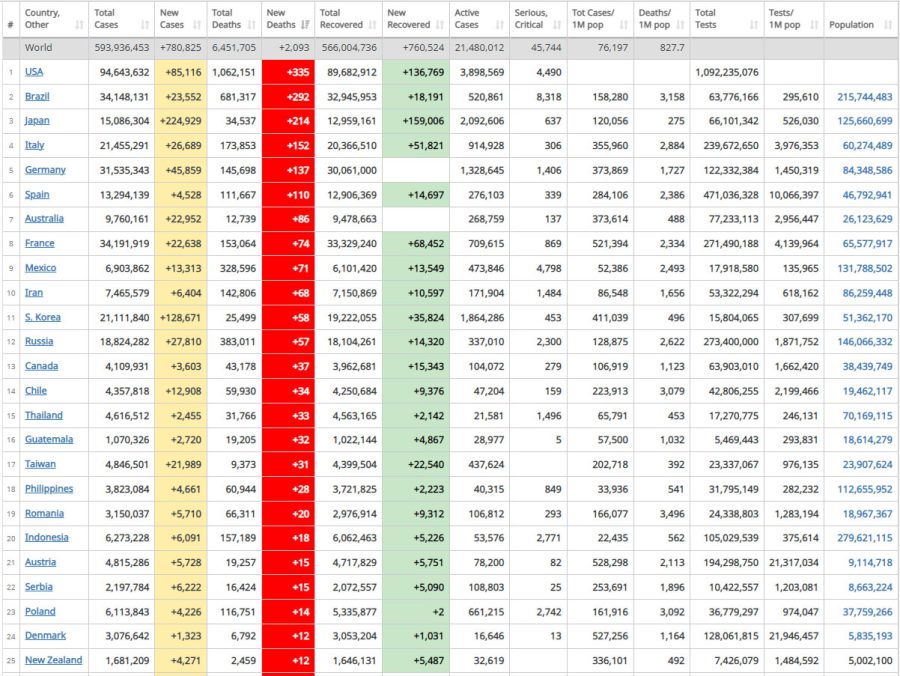This screenshot has width=900, height=676.
Task: Open the Philippines country link
Action: tap(49, 489)
